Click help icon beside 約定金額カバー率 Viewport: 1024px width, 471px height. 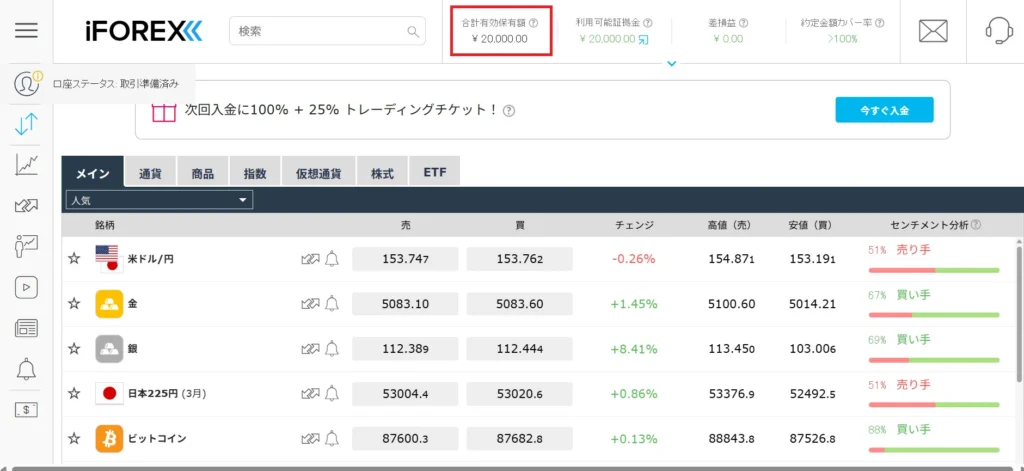[880, 23]
